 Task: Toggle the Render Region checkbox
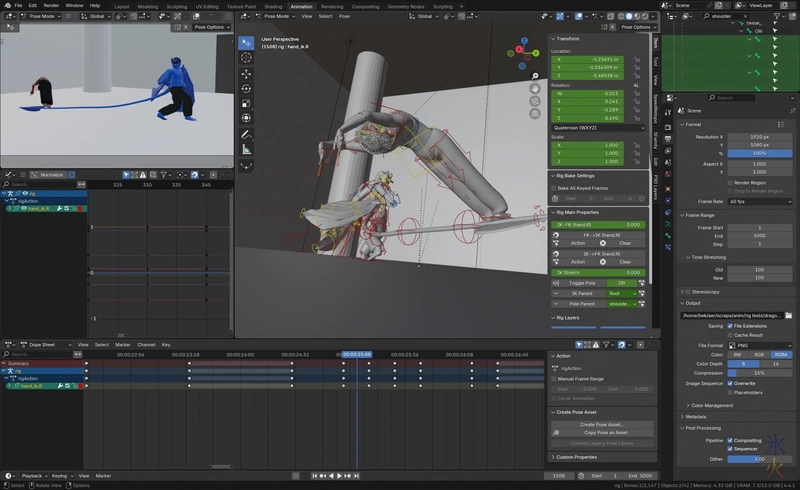point(731,183)
